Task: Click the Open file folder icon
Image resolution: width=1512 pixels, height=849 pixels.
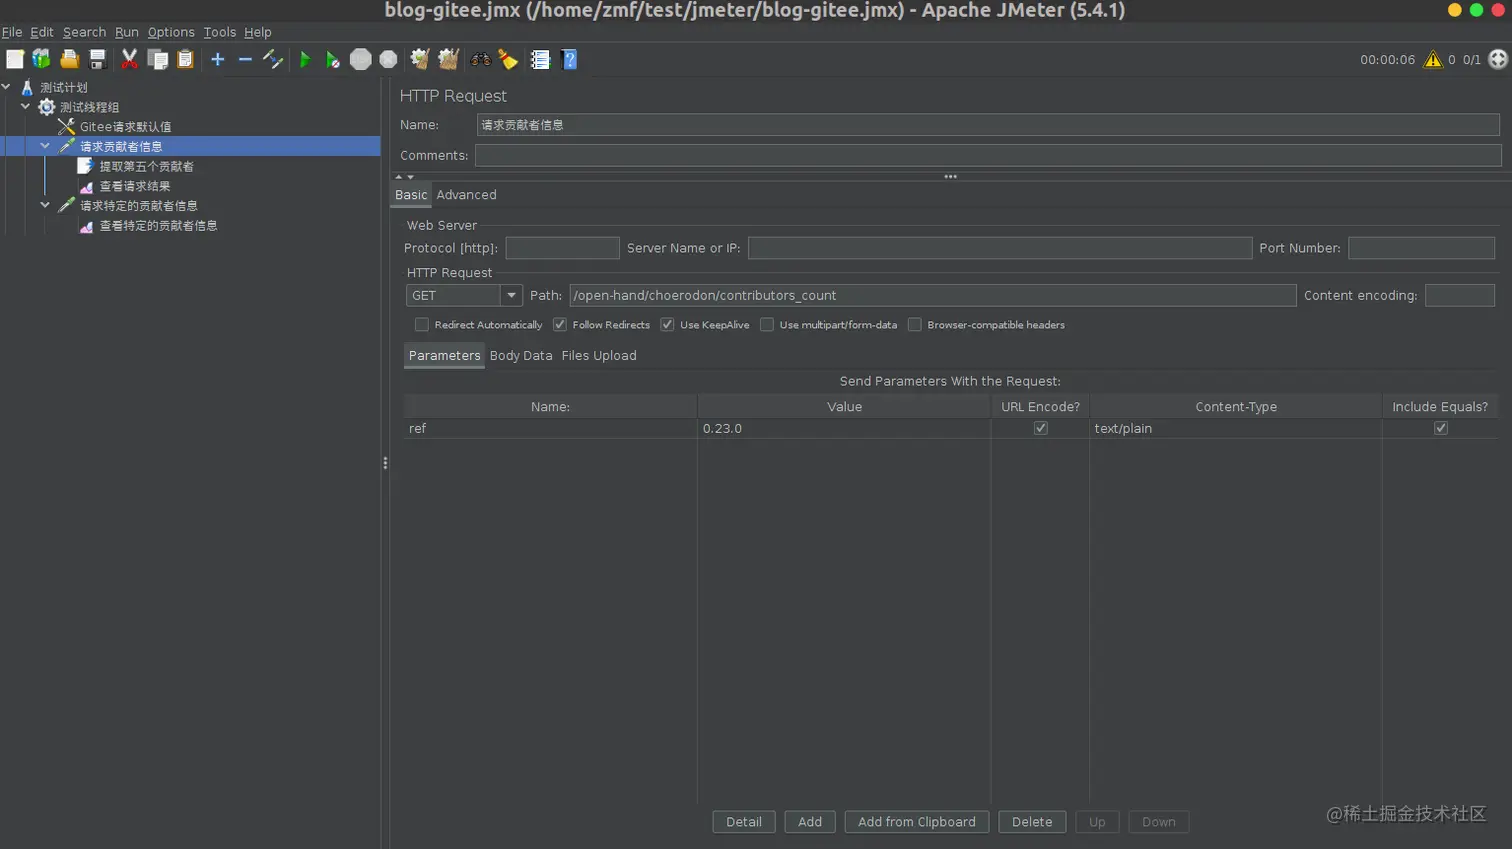Action: point(69,60)
